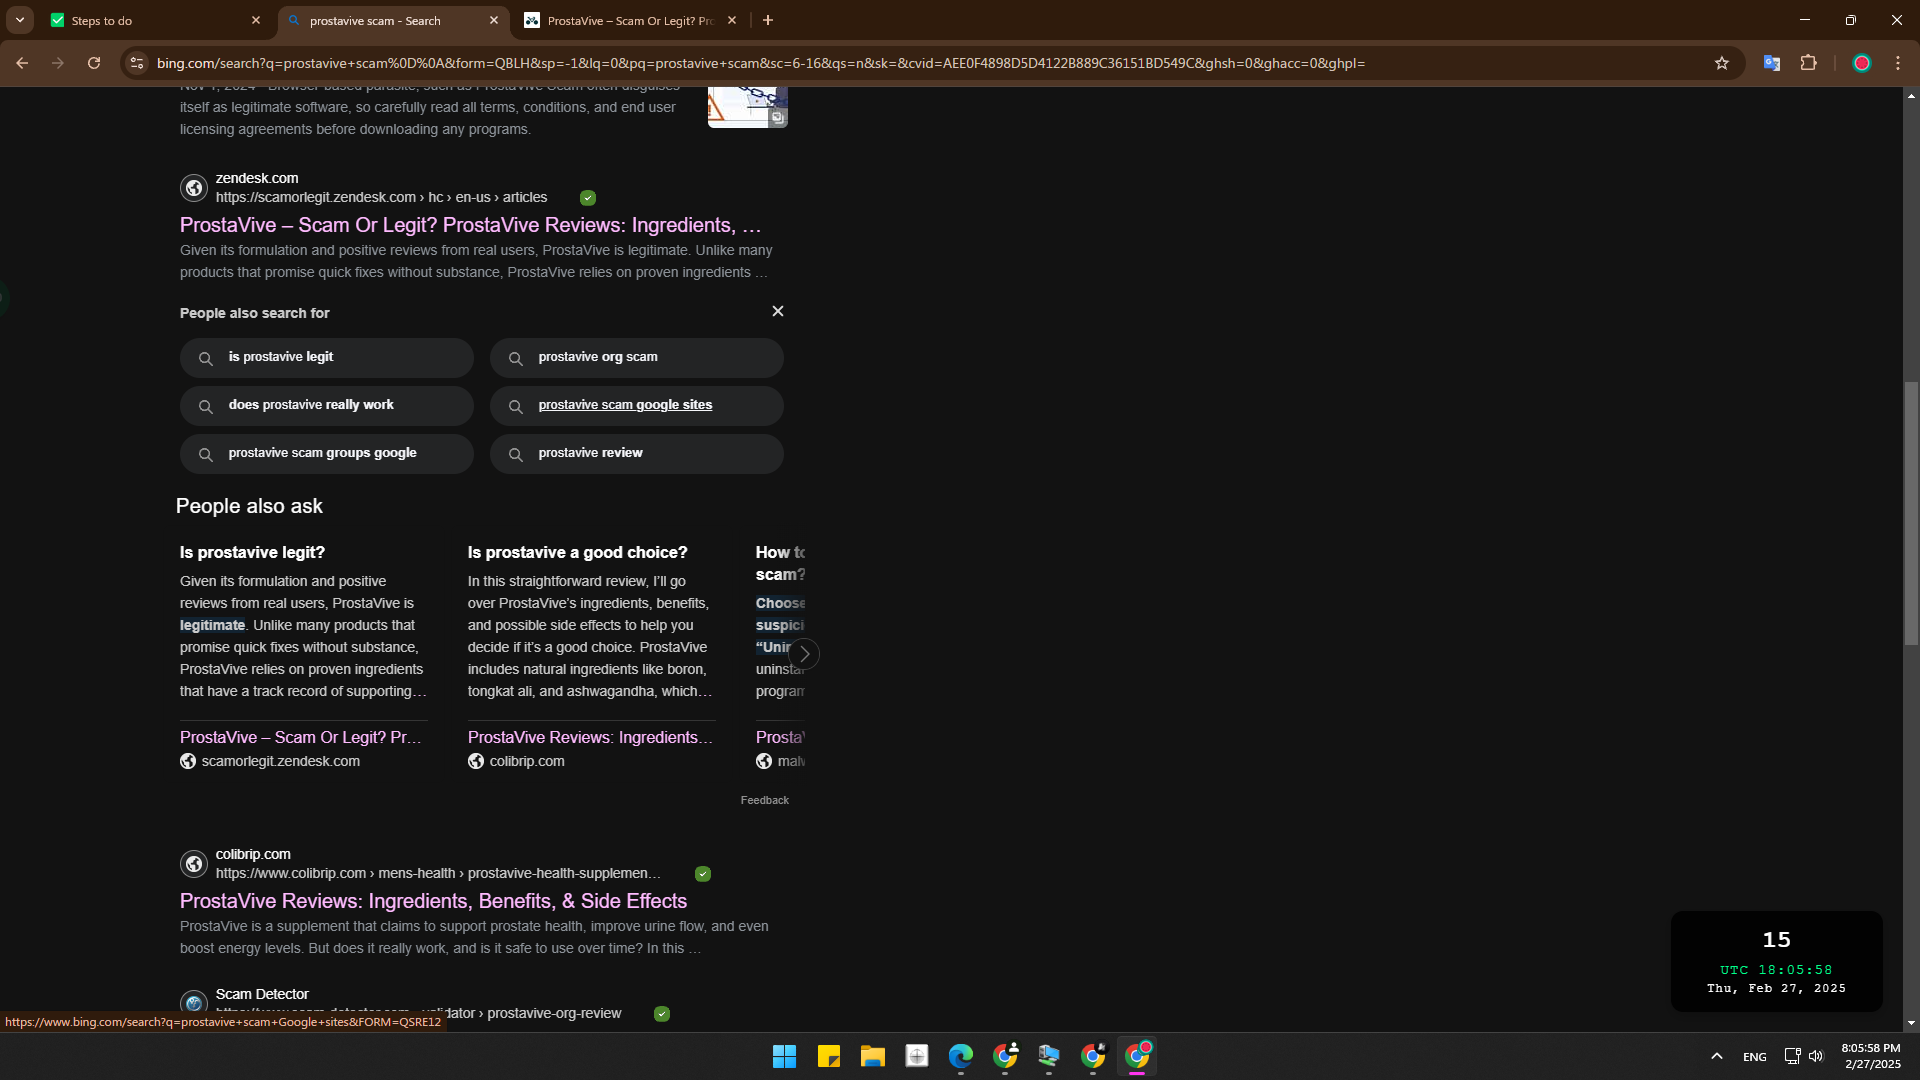This screenshot has height=1080, width=1920.
Task: Open 'ProstaVive – Scam Or Legit? Pr…' card link
Action: tap(300, 737)
